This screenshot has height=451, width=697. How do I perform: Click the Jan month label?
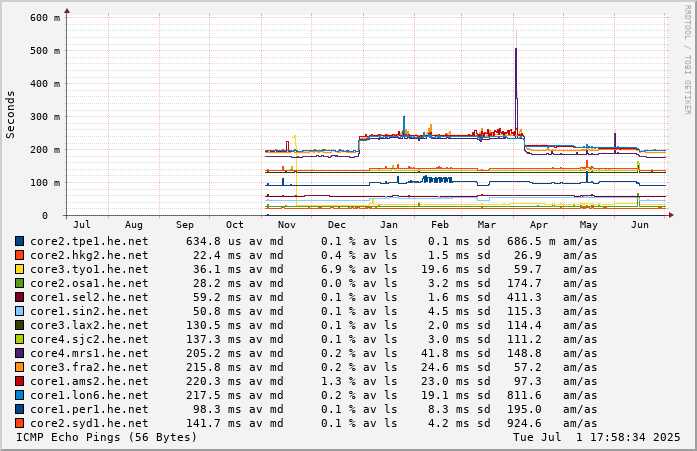tap(389, 225)
